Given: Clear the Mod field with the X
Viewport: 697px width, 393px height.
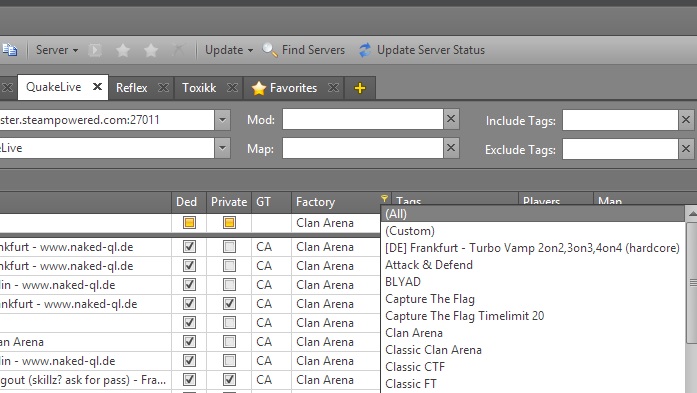Looking at the screenshot, I should tap(451, 119).
